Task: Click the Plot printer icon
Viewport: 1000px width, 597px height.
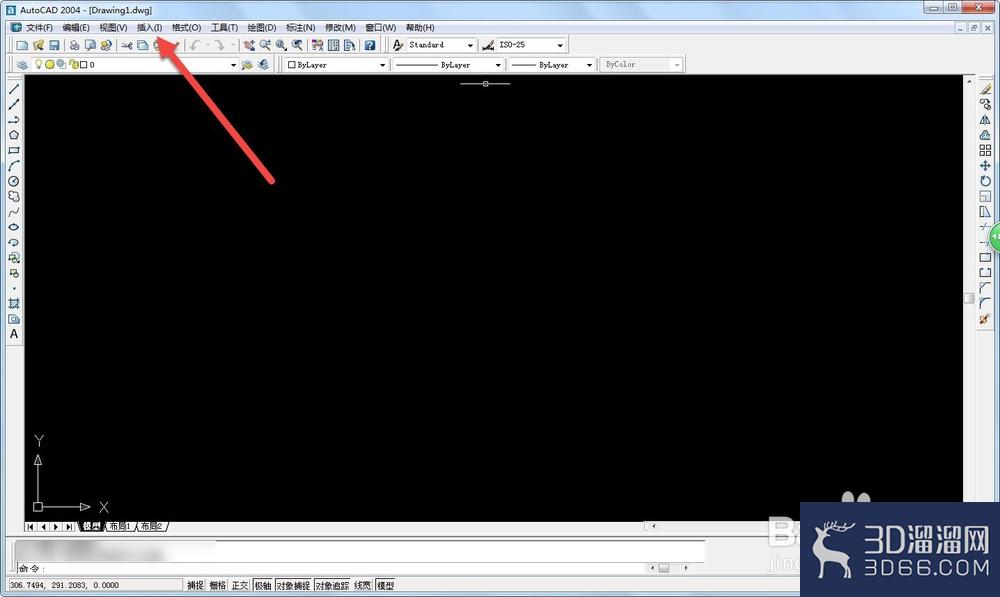Action: click(75, 45)
